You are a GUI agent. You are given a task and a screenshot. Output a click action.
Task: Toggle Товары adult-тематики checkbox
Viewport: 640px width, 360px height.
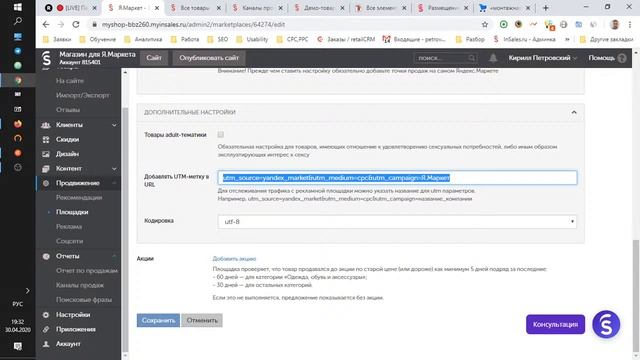point(221,134)
